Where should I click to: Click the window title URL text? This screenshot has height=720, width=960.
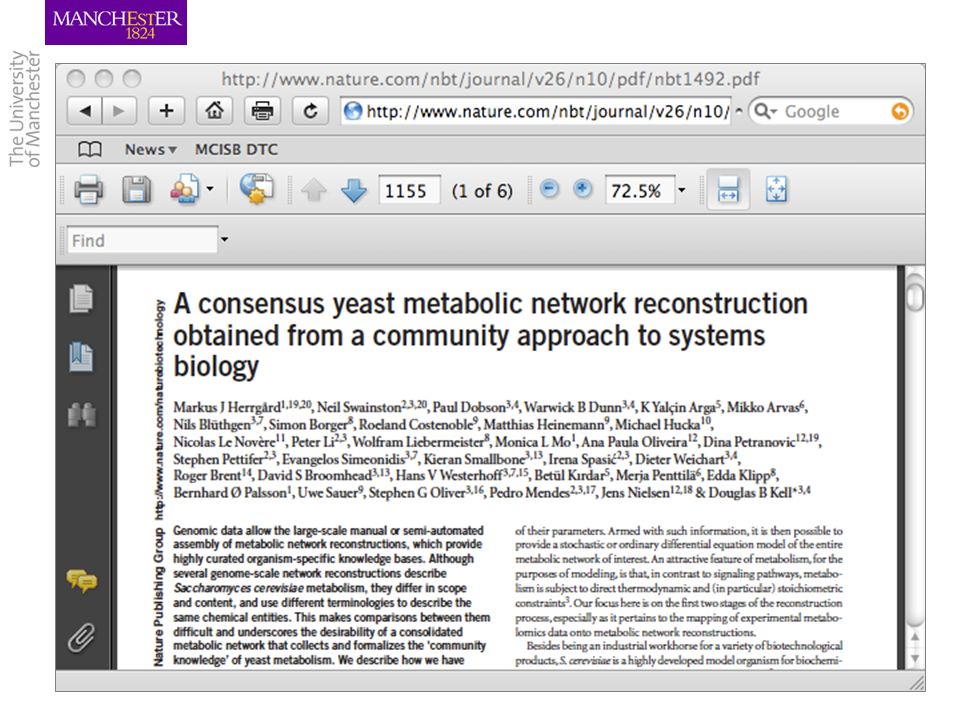490,79
